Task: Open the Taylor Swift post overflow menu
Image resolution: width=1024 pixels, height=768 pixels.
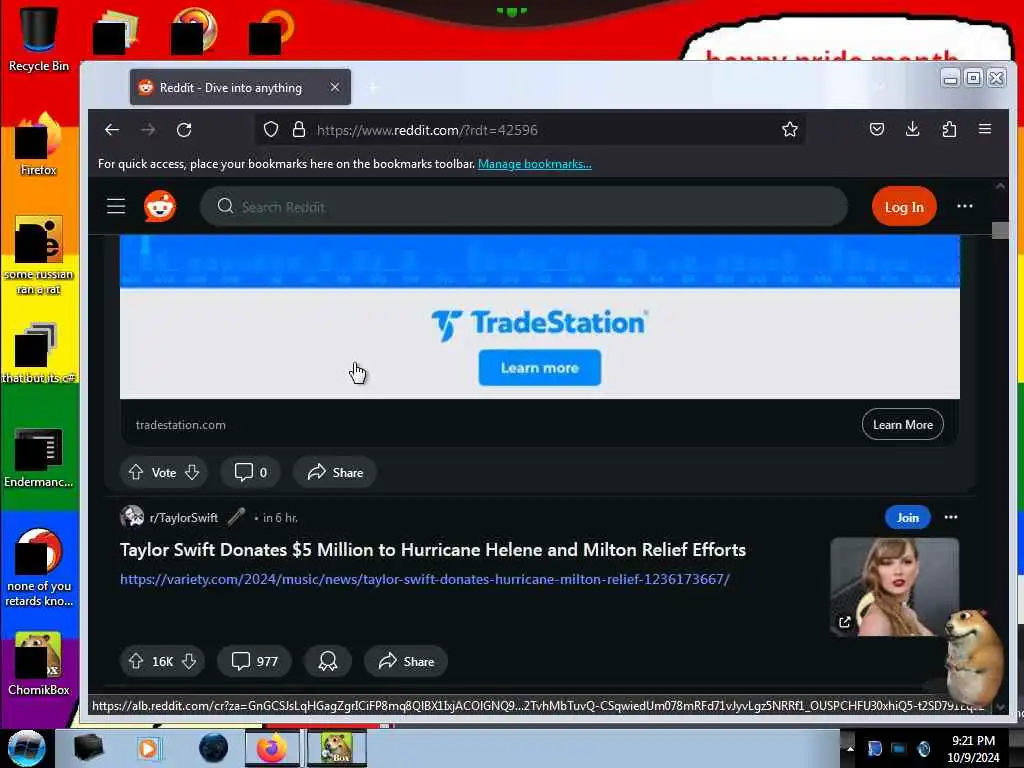Action: [x=951, y=517]
